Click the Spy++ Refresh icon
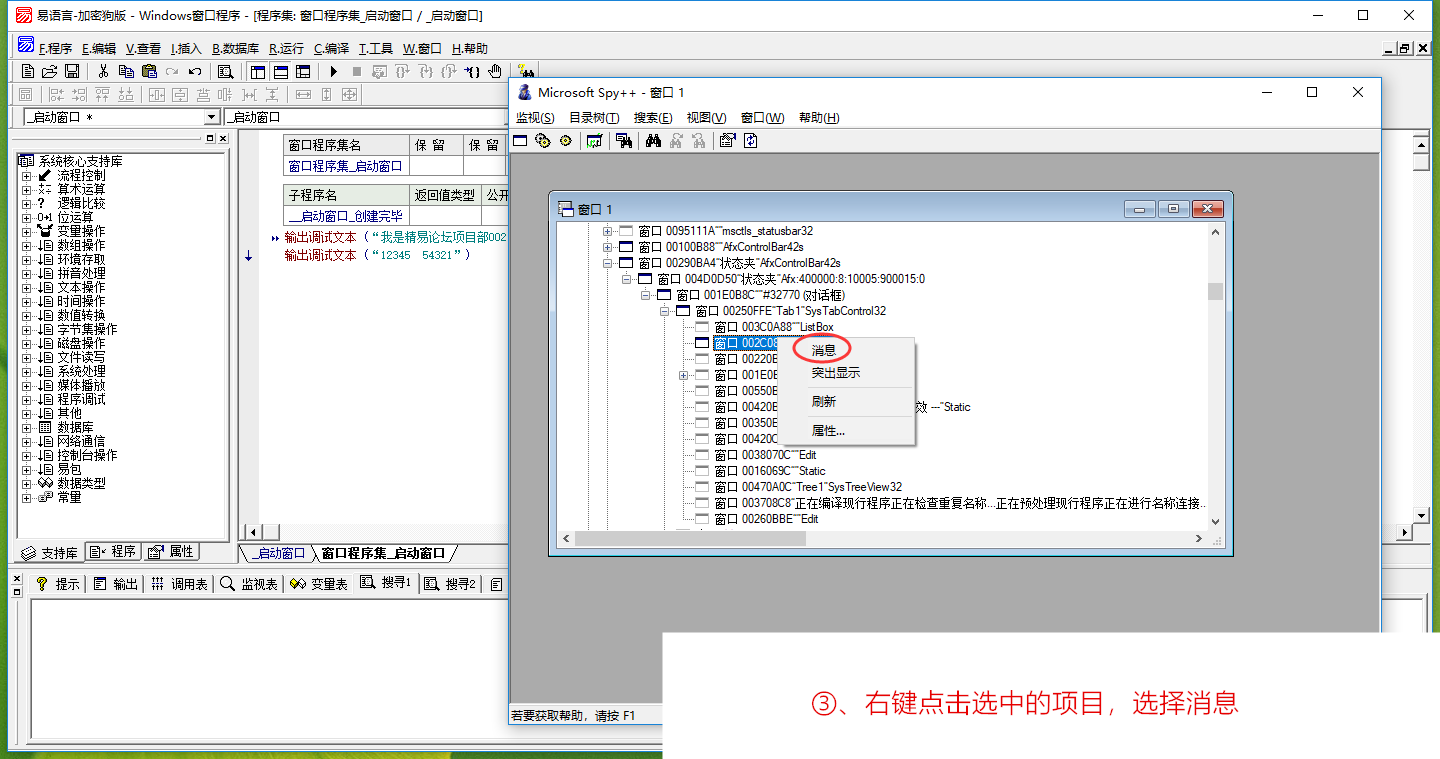Image resolution: width=1440 pixels, height=759 pixels. tap(750, 141)
